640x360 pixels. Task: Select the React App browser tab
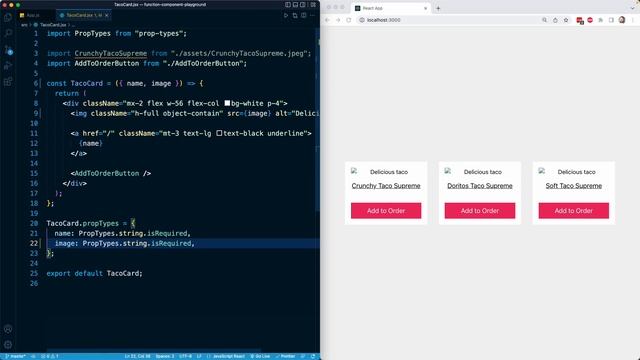click(x=391, y=8)
